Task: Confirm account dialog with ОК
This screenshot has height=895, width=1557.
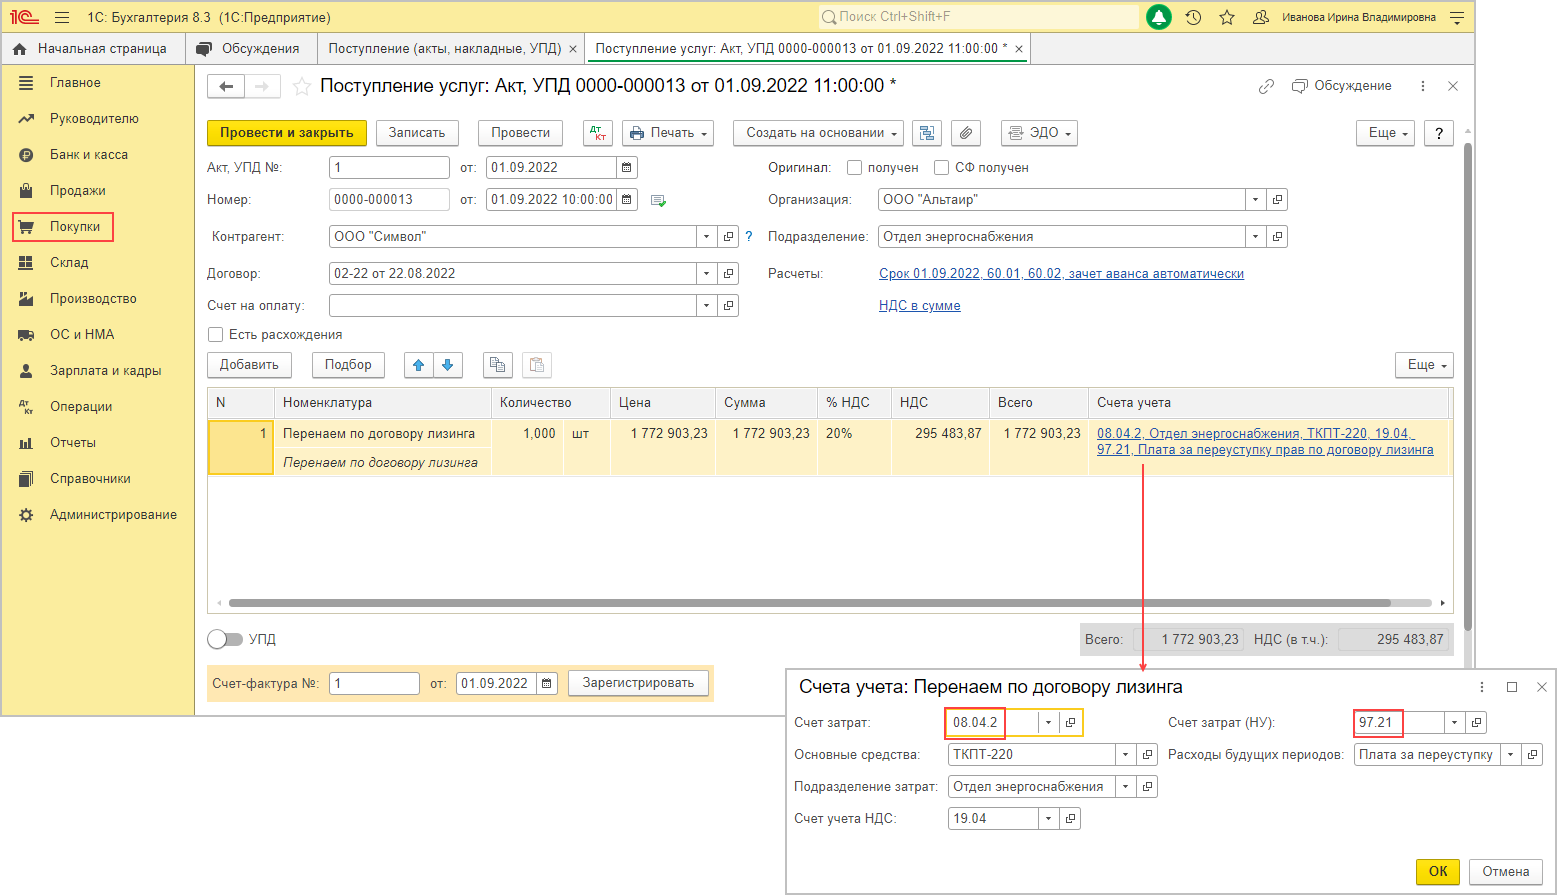Action: click(1438, 872)
